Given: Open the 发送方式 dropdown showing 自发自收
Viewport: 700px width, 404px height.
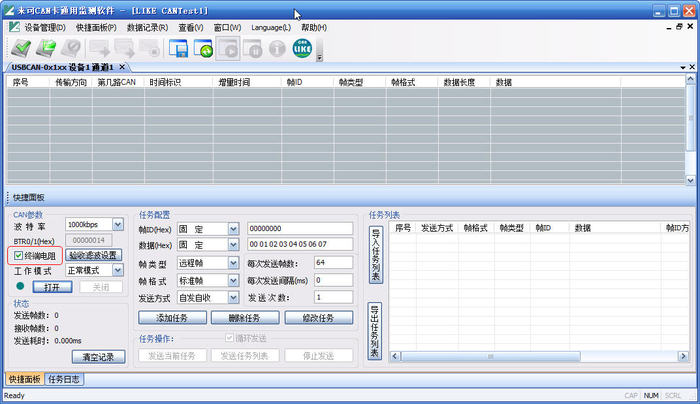Looking at the screenshot, I should tap(233, 297).
